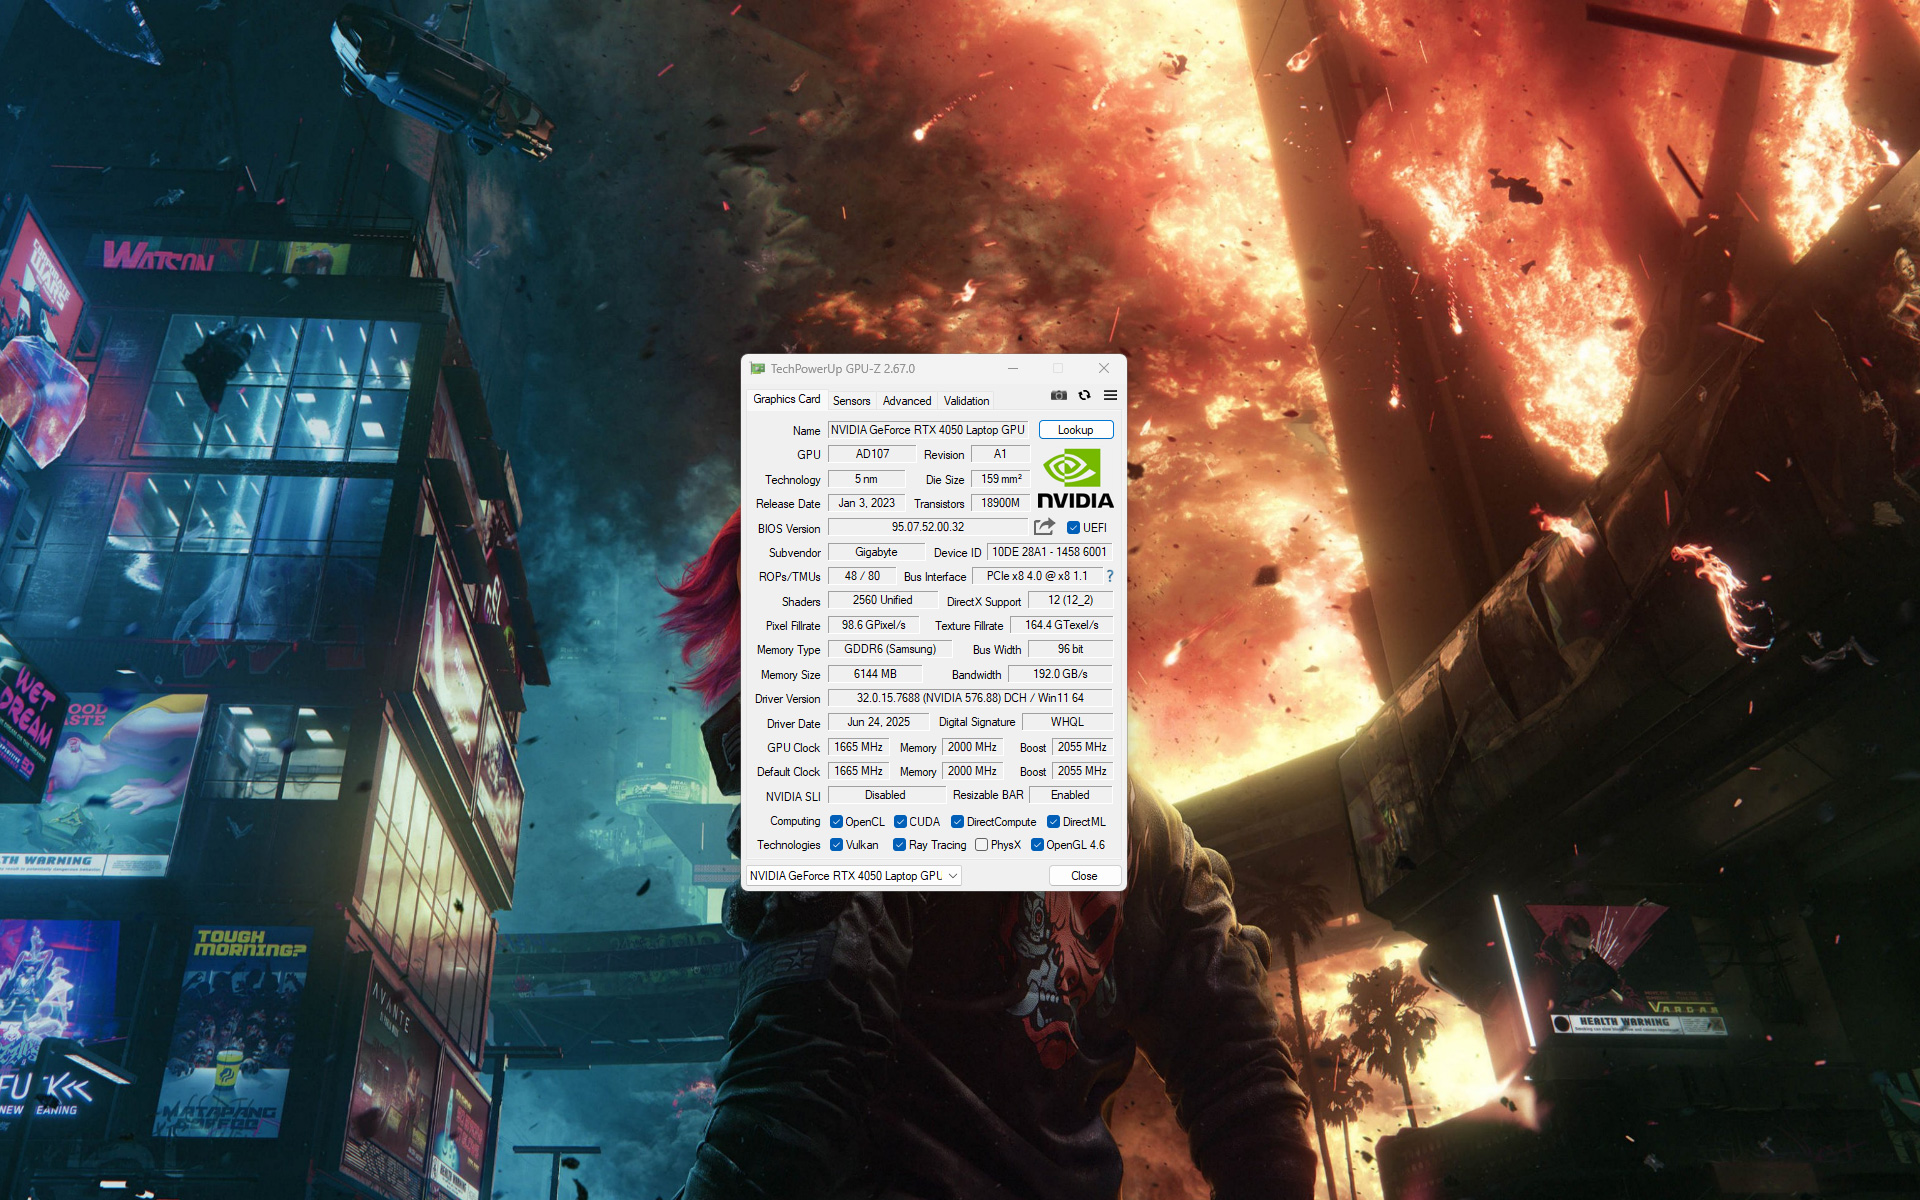Toggle the DirectML checkbox
Screen dimensions: 1920x1200
[1053, 822]
